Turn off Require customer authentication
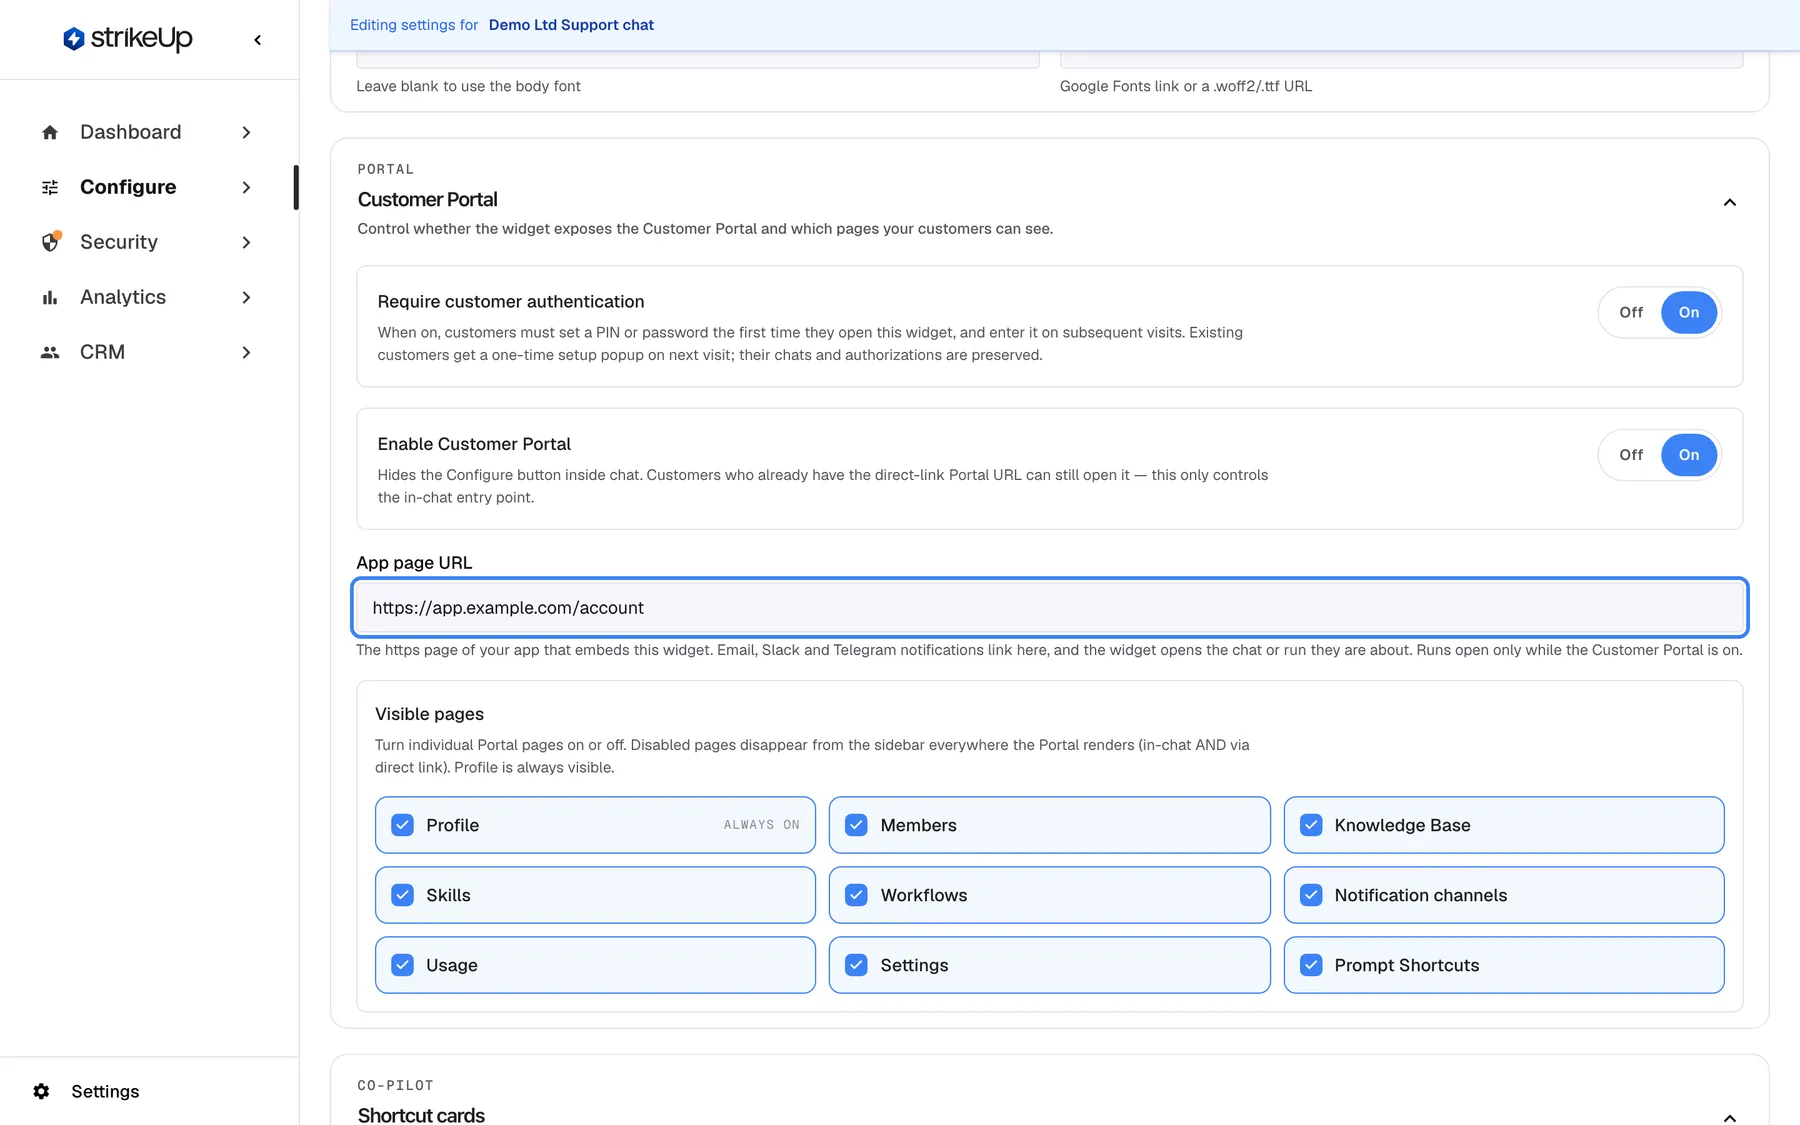Screen dimensions: 1800x1125 1631,312
